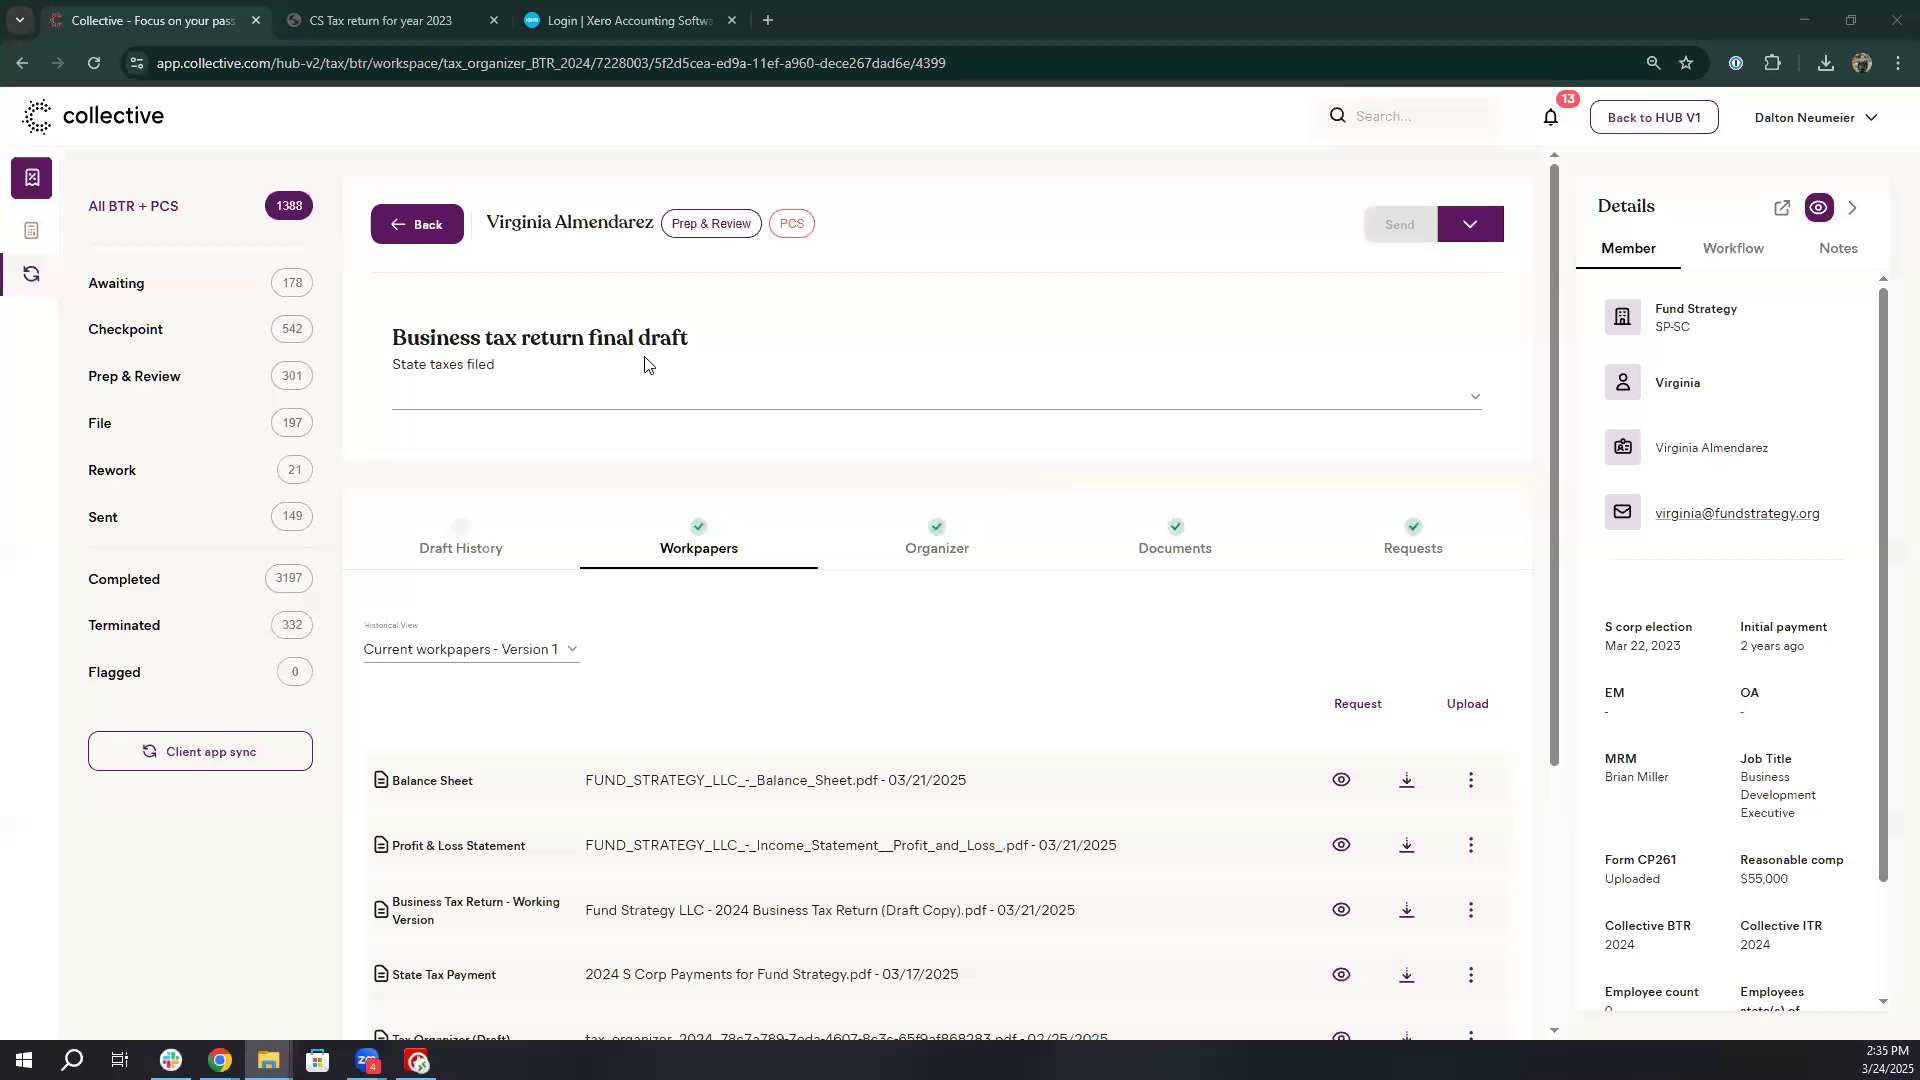The height and width of the screenshot is (1080, 1920).
Task: Click the calculator icon in left sidebar
Action: 31,231
